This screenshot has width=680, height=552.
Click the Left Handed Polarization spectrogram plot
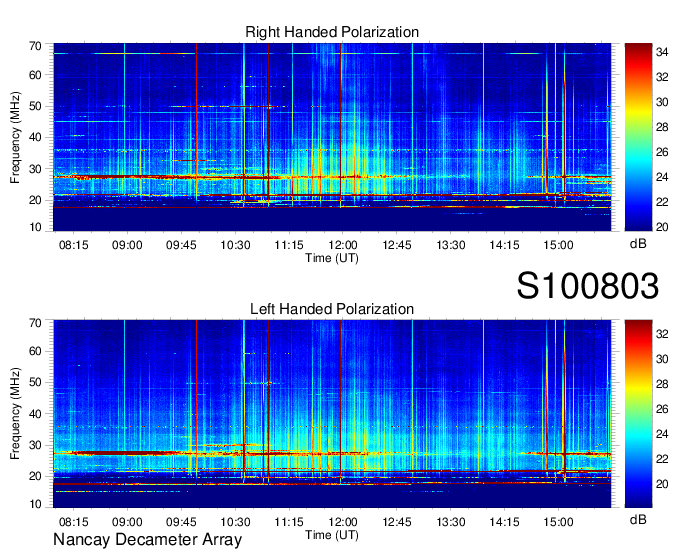pos(332,414)
